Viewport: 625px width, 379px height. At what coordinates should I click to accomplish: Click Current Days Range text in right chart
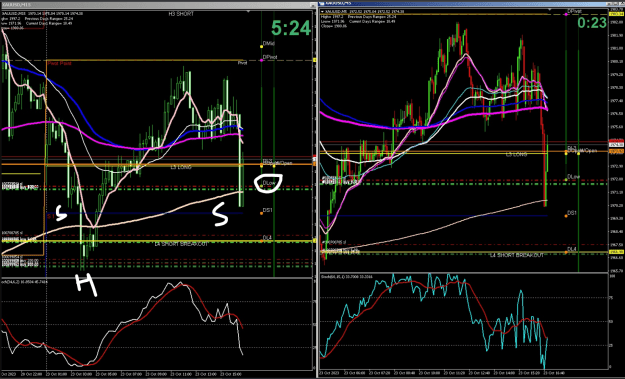(x=372, y=21)
